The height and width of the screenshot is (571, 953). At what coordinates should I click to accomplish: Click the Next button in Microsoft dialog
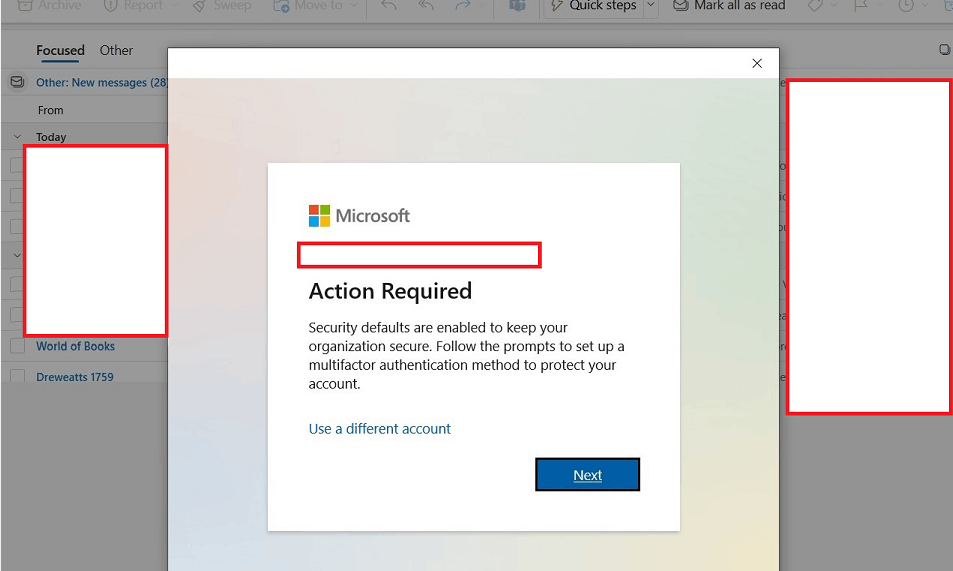[x=587, y=474]
